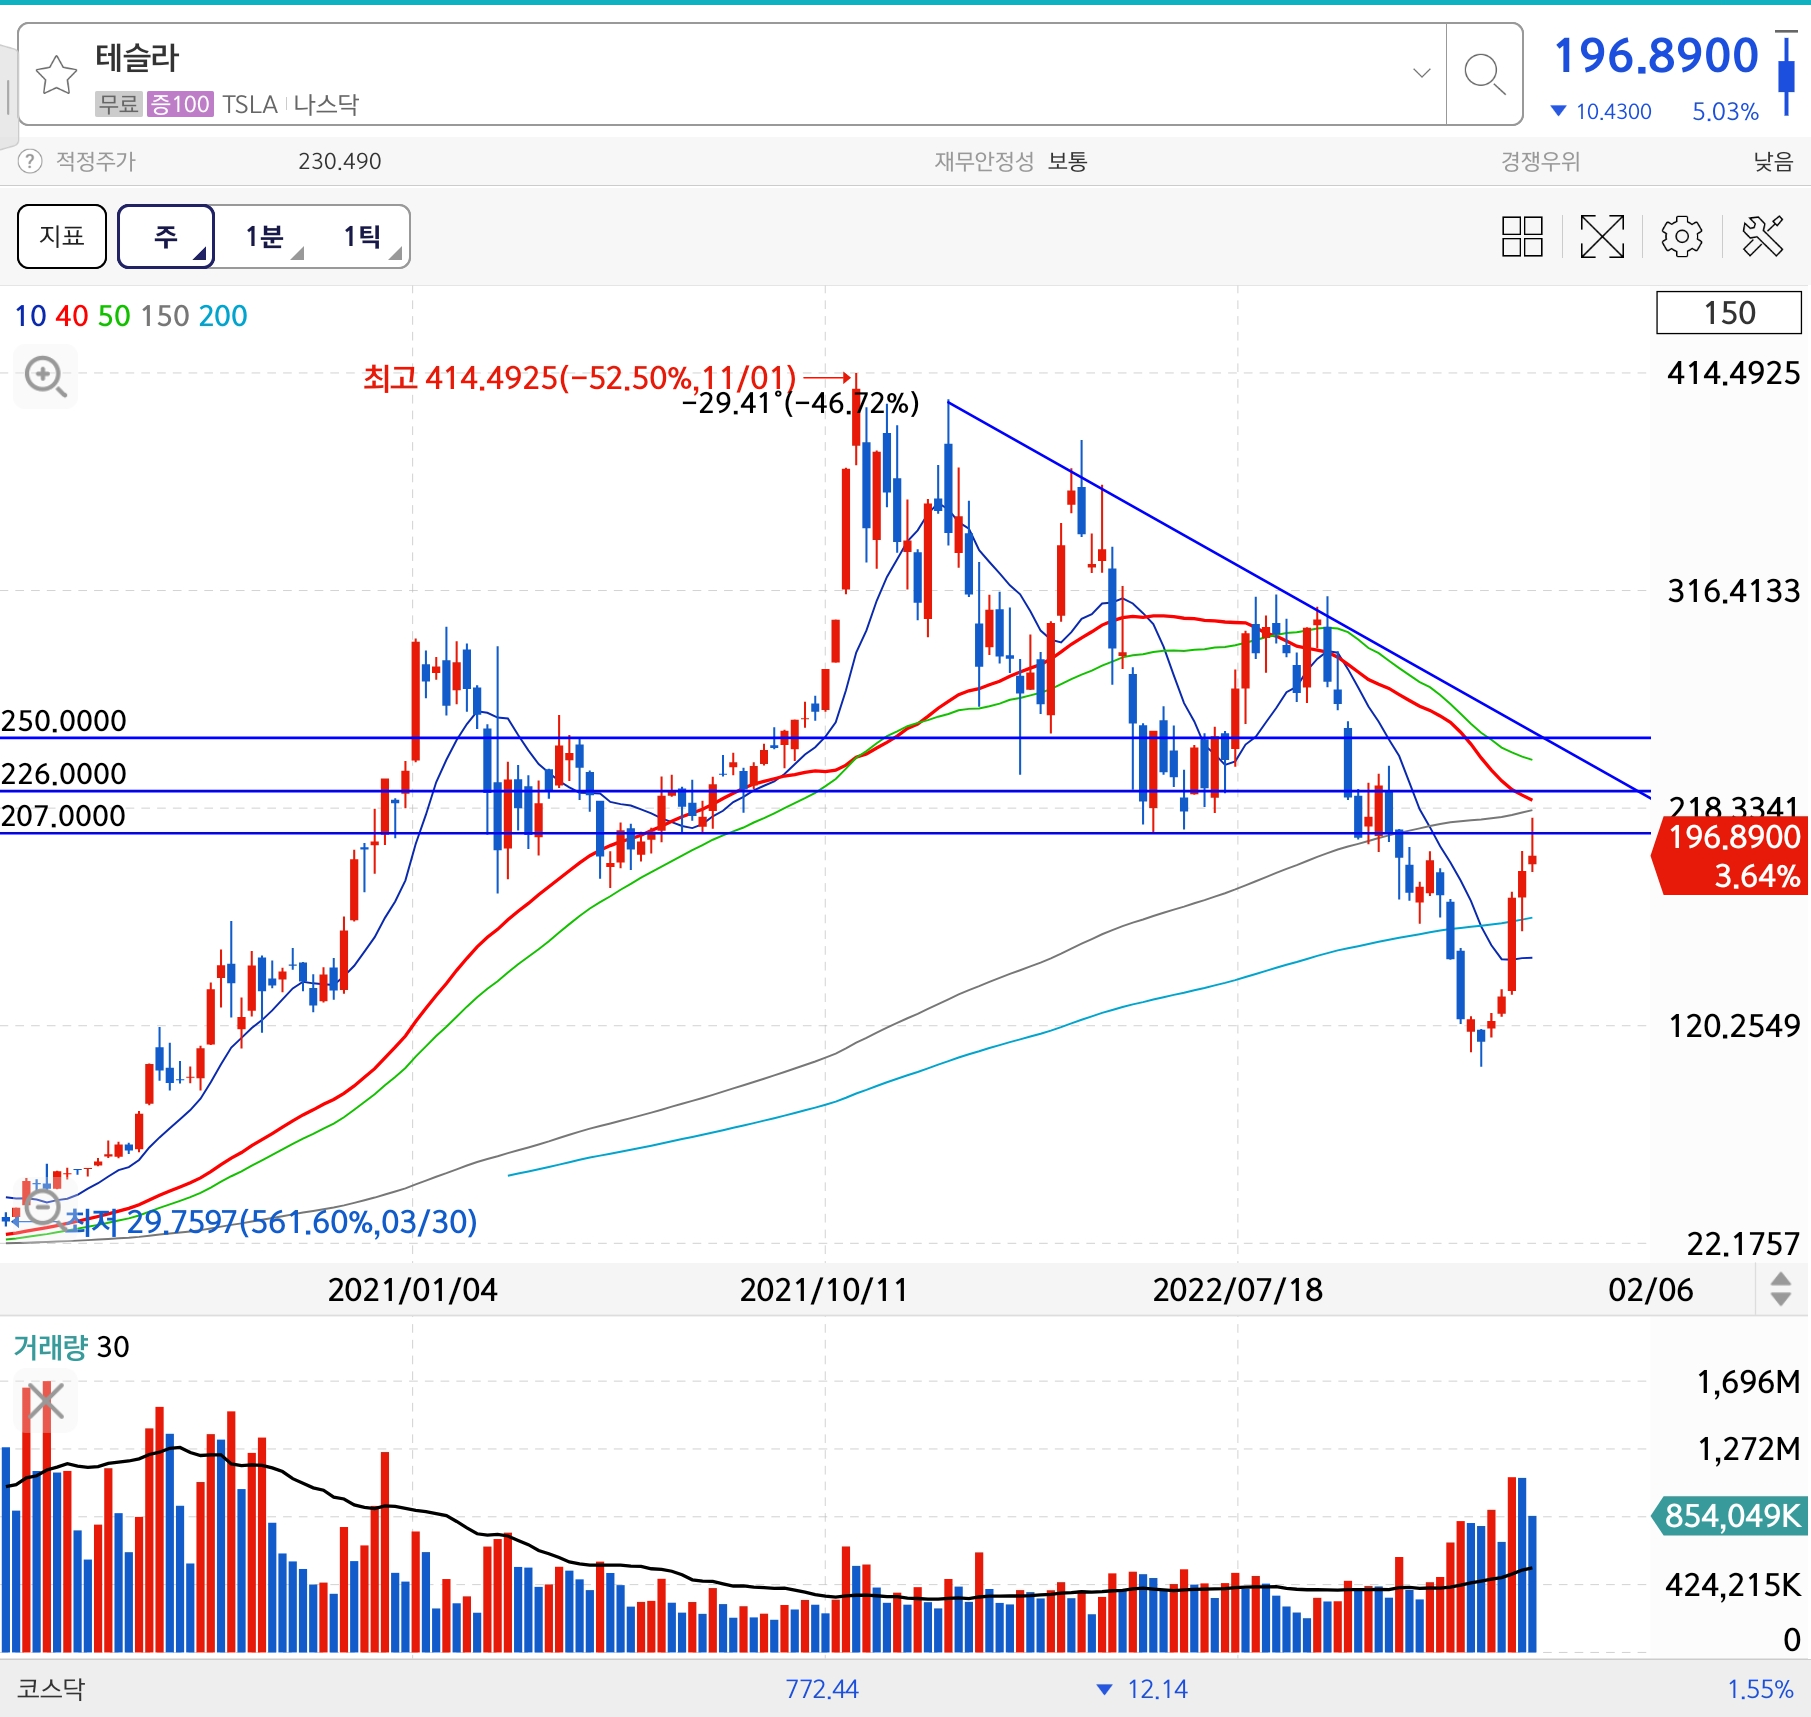The image size is (1811, 1717).
Task: Click the 거래량 30 volume label
Action: 71,1347
